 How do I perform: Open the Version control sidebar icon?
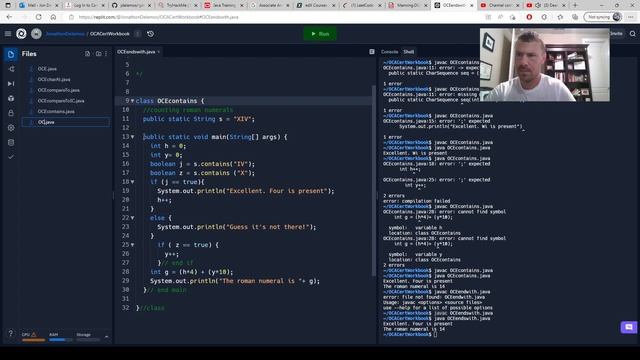pyautogui.click(x=11, y=69)
